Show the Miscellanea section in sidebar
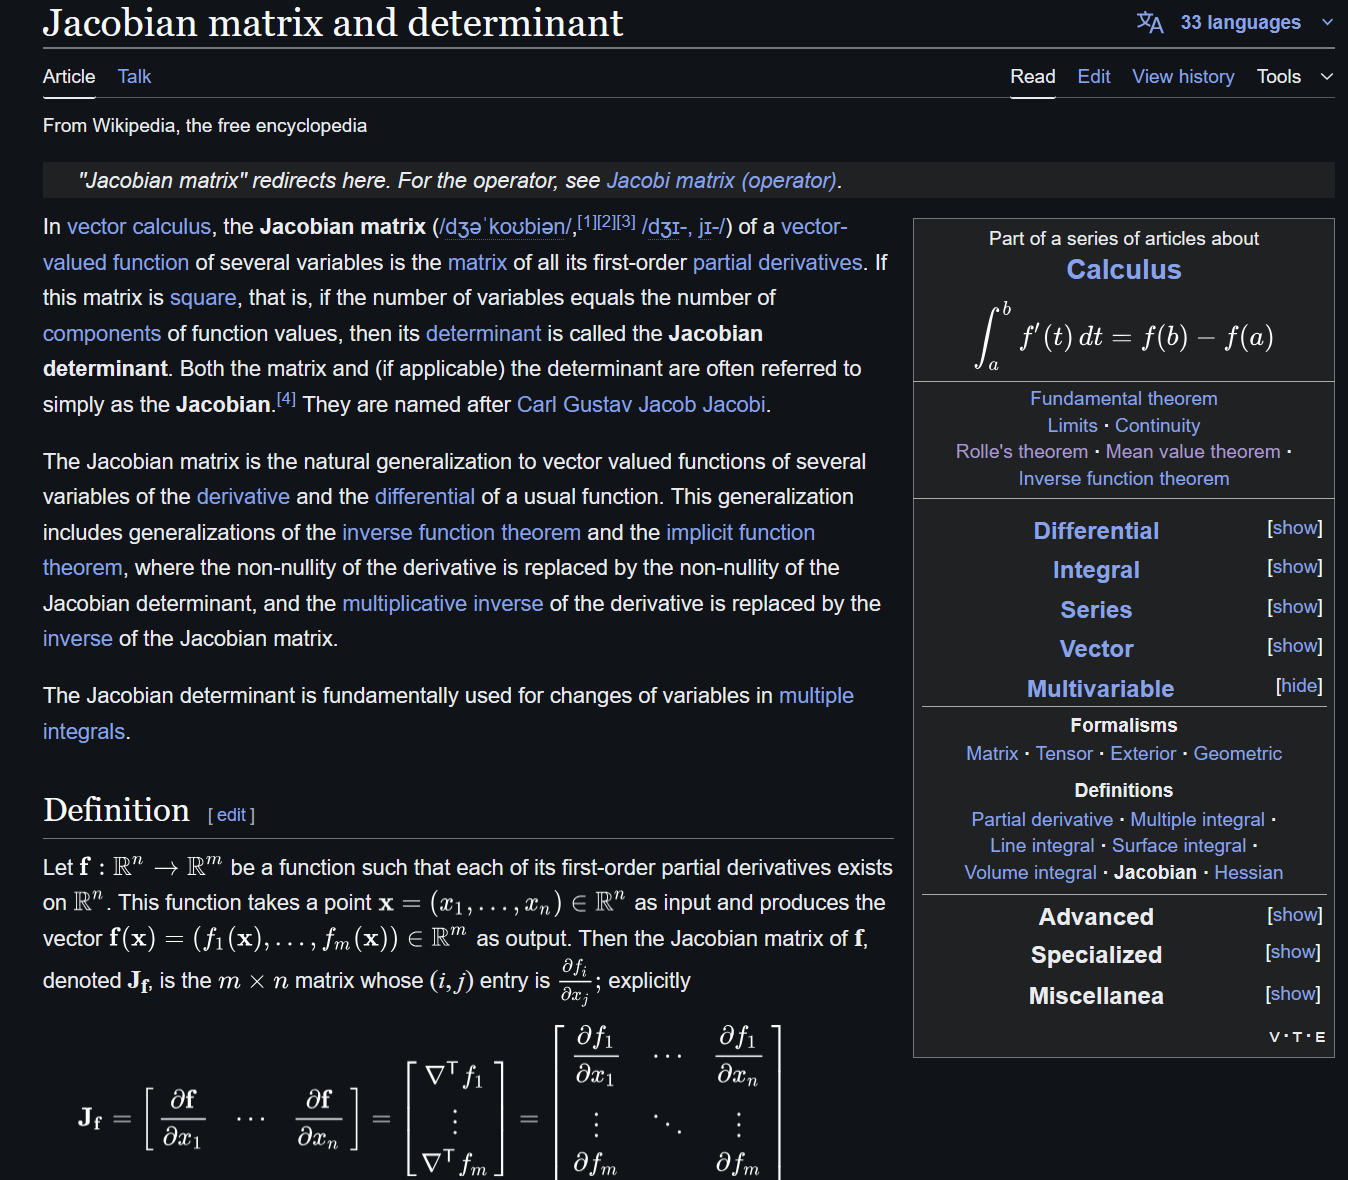Screen dimensions: 1348x1180 [x=1293, y=993]
